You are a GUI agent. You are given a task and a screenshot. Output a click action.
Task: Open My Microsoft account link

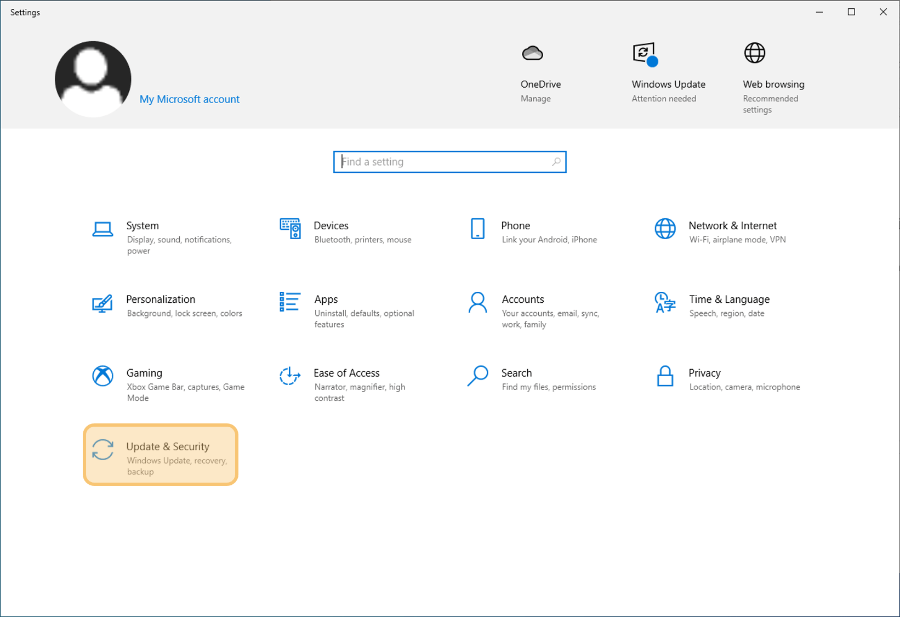tap(189, 99)
